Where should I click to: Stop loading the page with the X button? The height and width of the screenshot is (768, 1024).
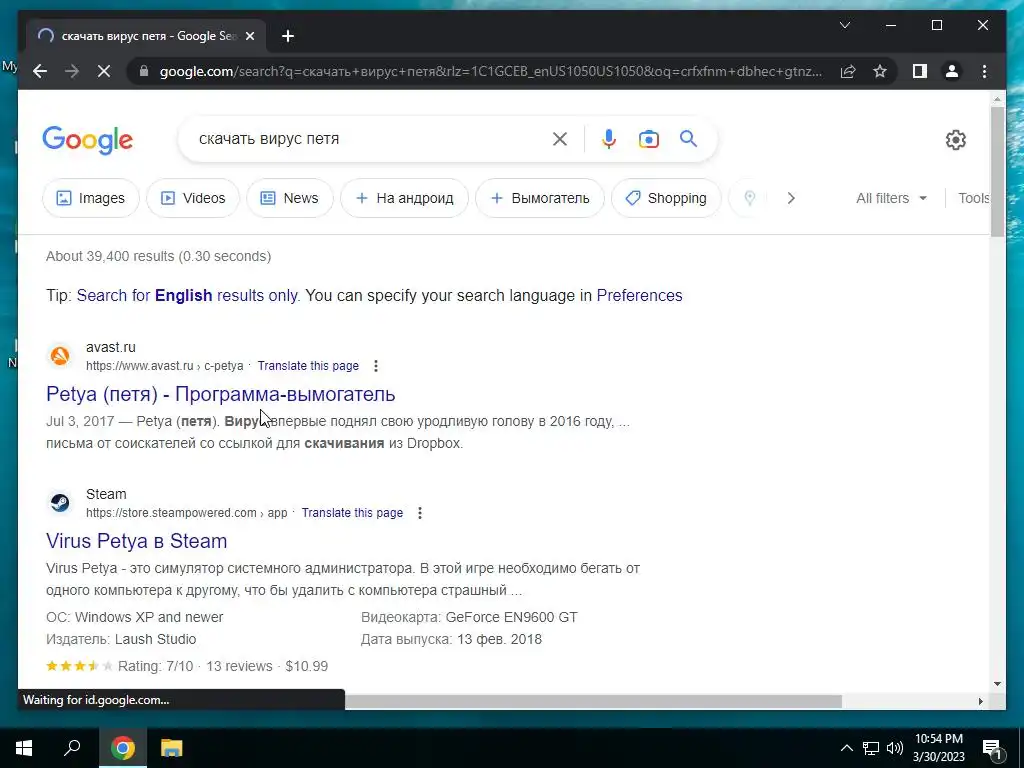104,71
